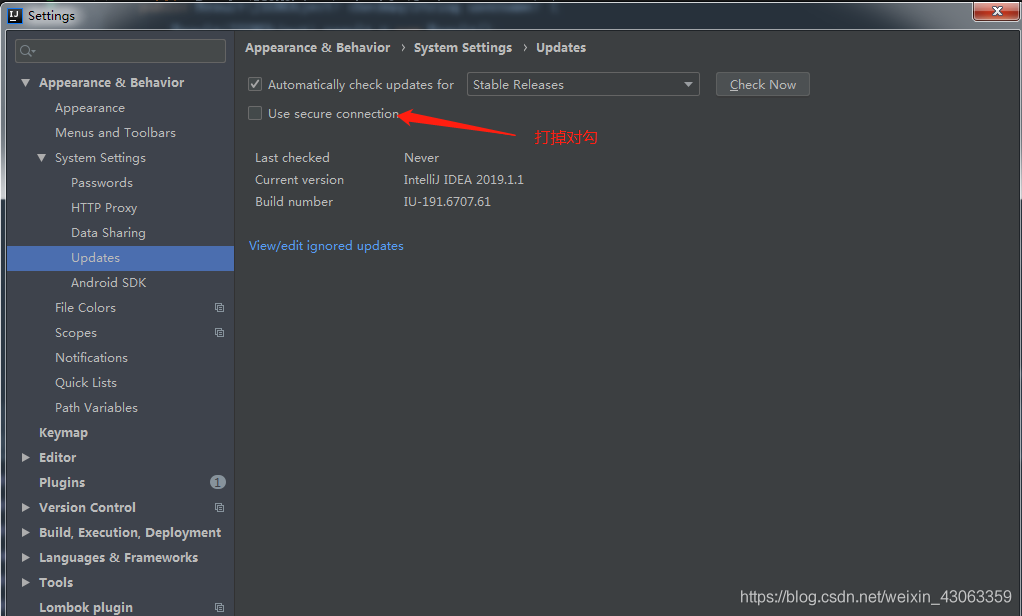1022x616 pixels.
Task: Select Notifications in the settings tree
Action: click(91, 358)
